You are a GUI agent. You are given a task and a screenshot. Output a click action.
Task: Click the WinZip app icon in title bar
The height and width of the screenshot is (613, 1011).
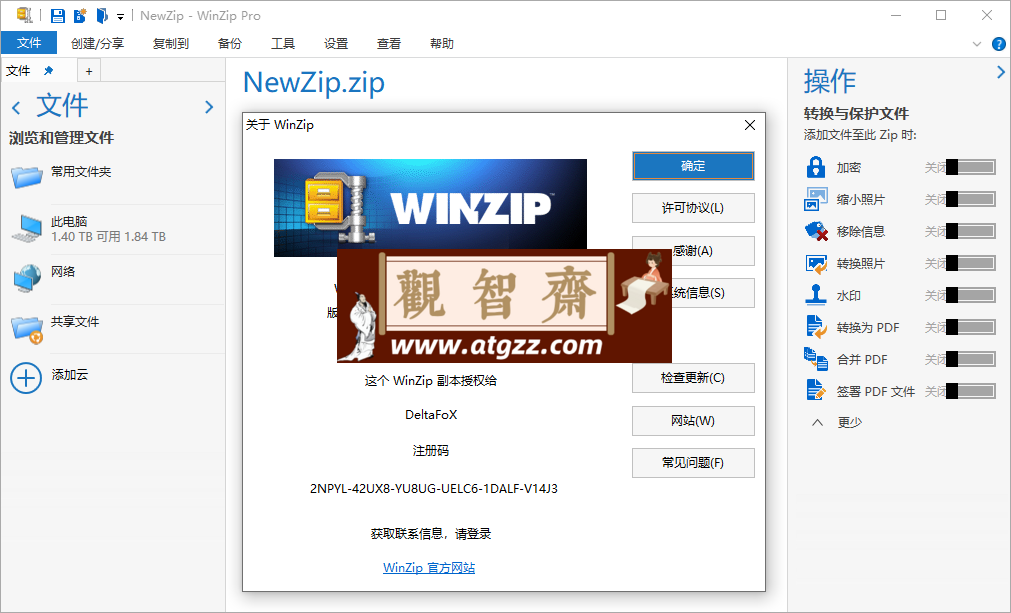pyautogui.click(x=25, y=15)
